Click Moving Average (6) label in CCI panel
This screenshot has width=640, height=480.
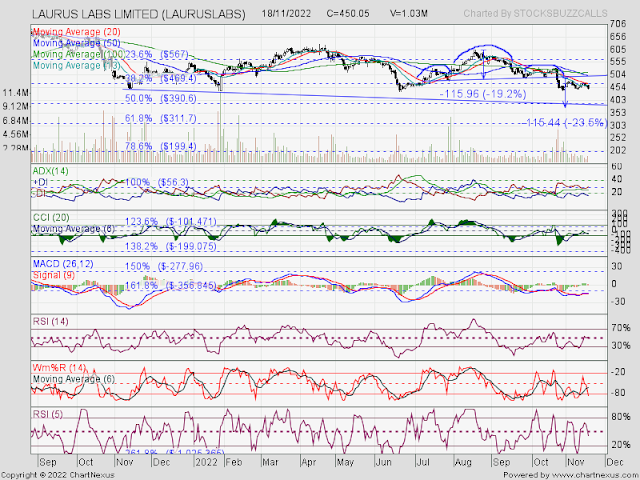coord(73,229)
